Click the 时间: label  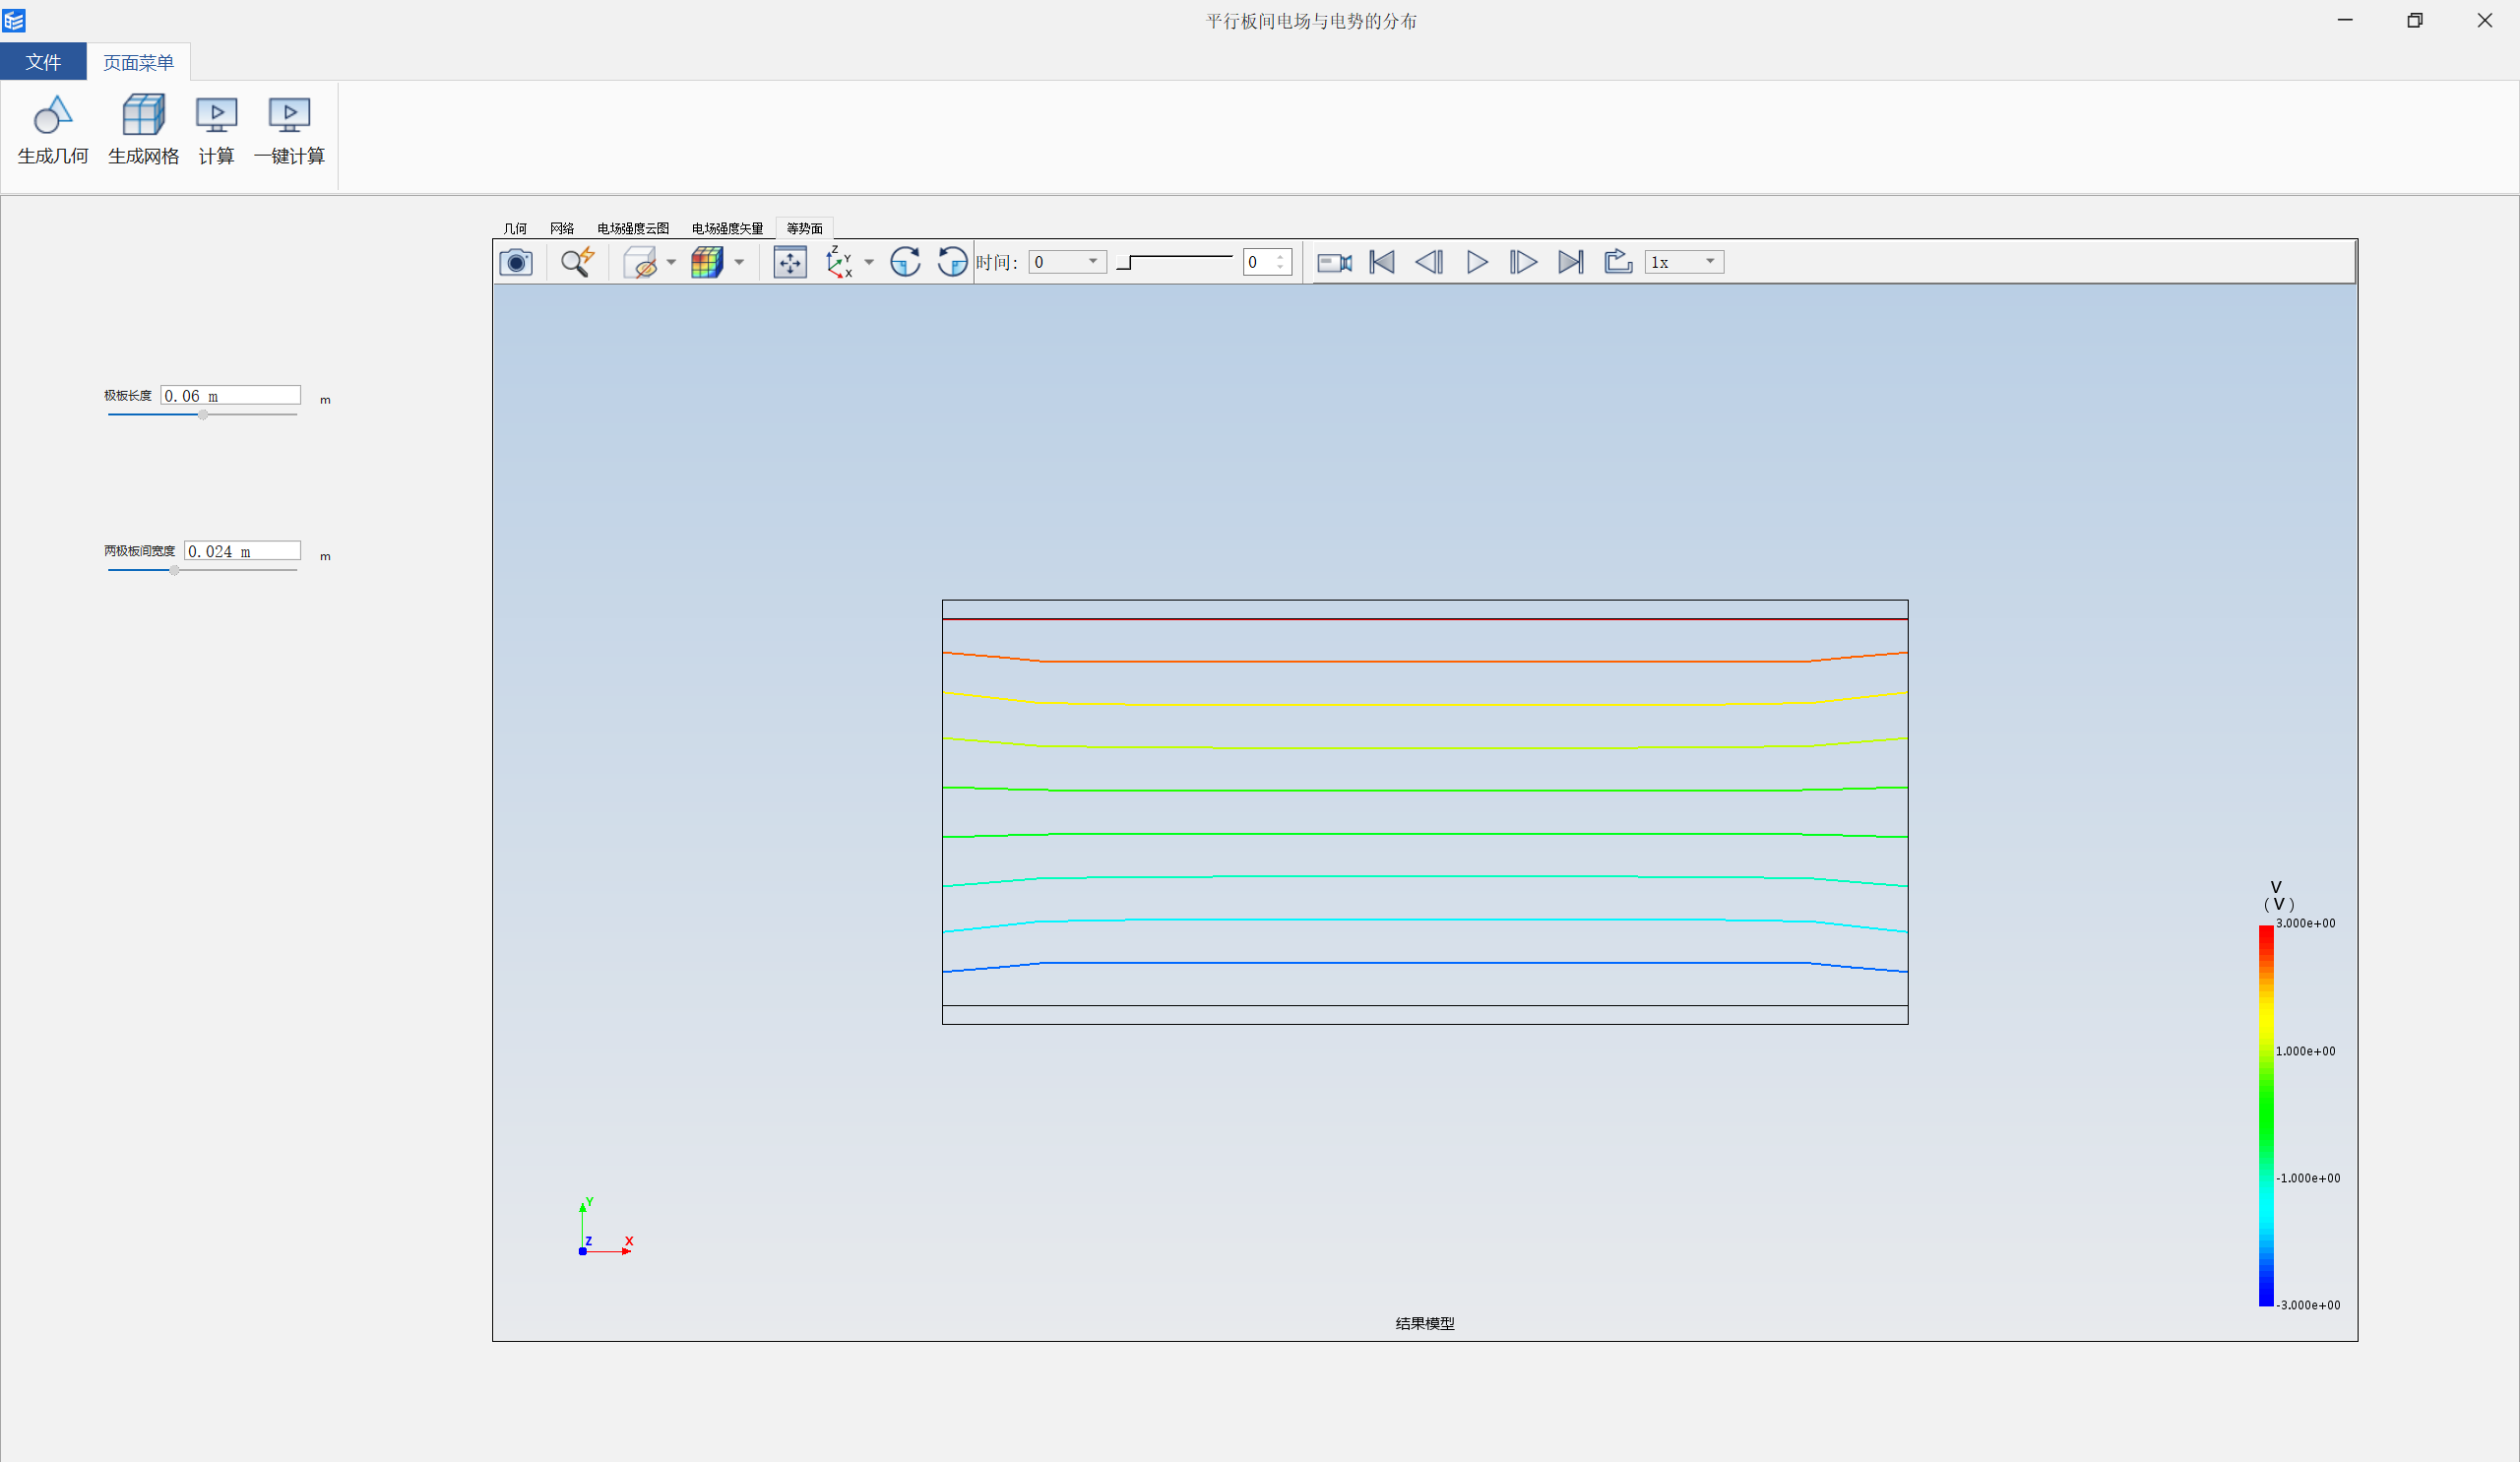[x=997, y=262]
